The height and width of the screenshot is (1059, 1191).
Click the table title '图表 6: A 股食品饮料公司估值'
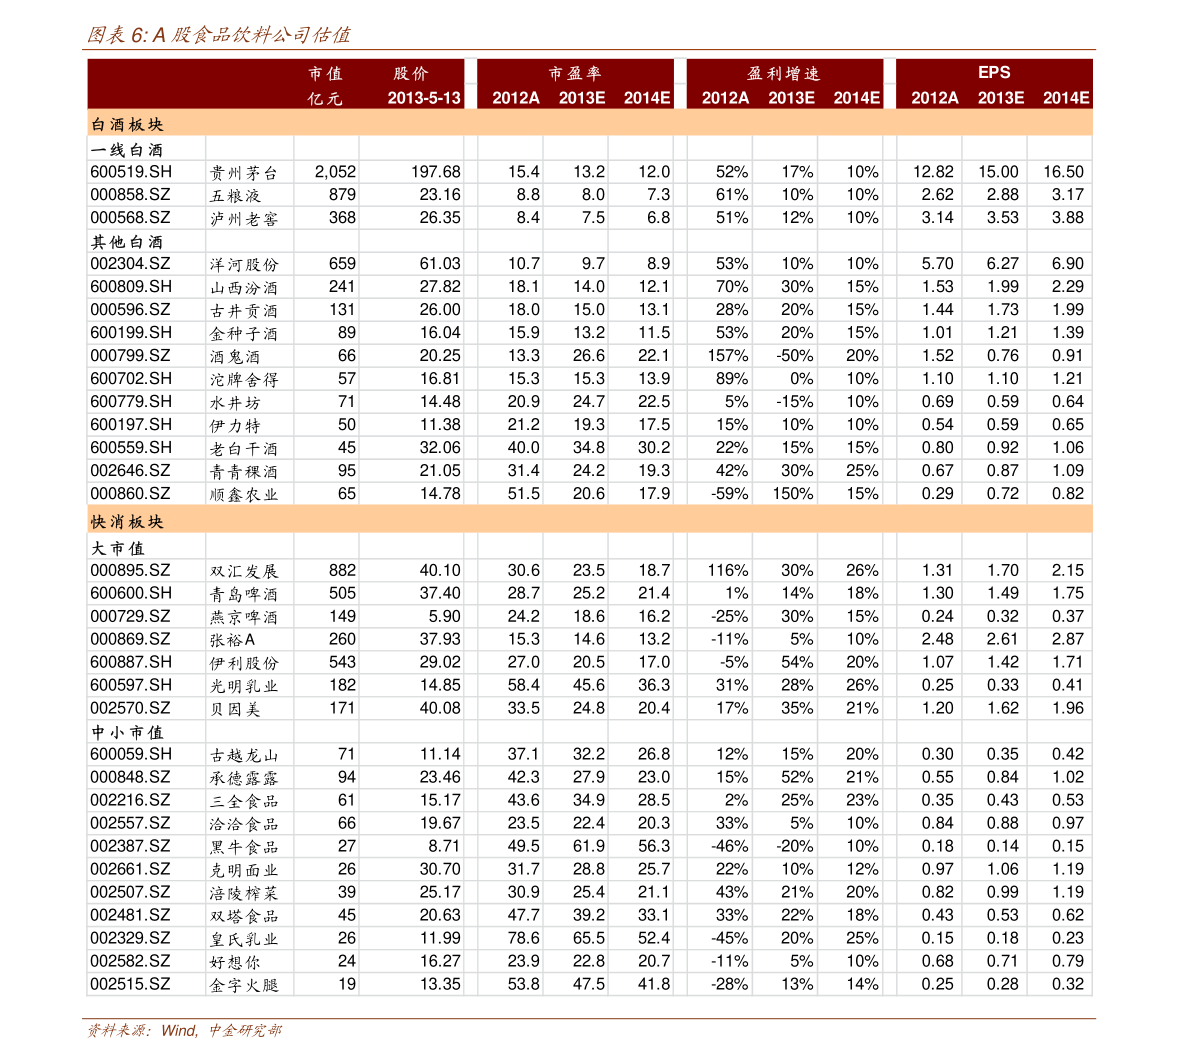pyautogui.click(x=218, y=35)
